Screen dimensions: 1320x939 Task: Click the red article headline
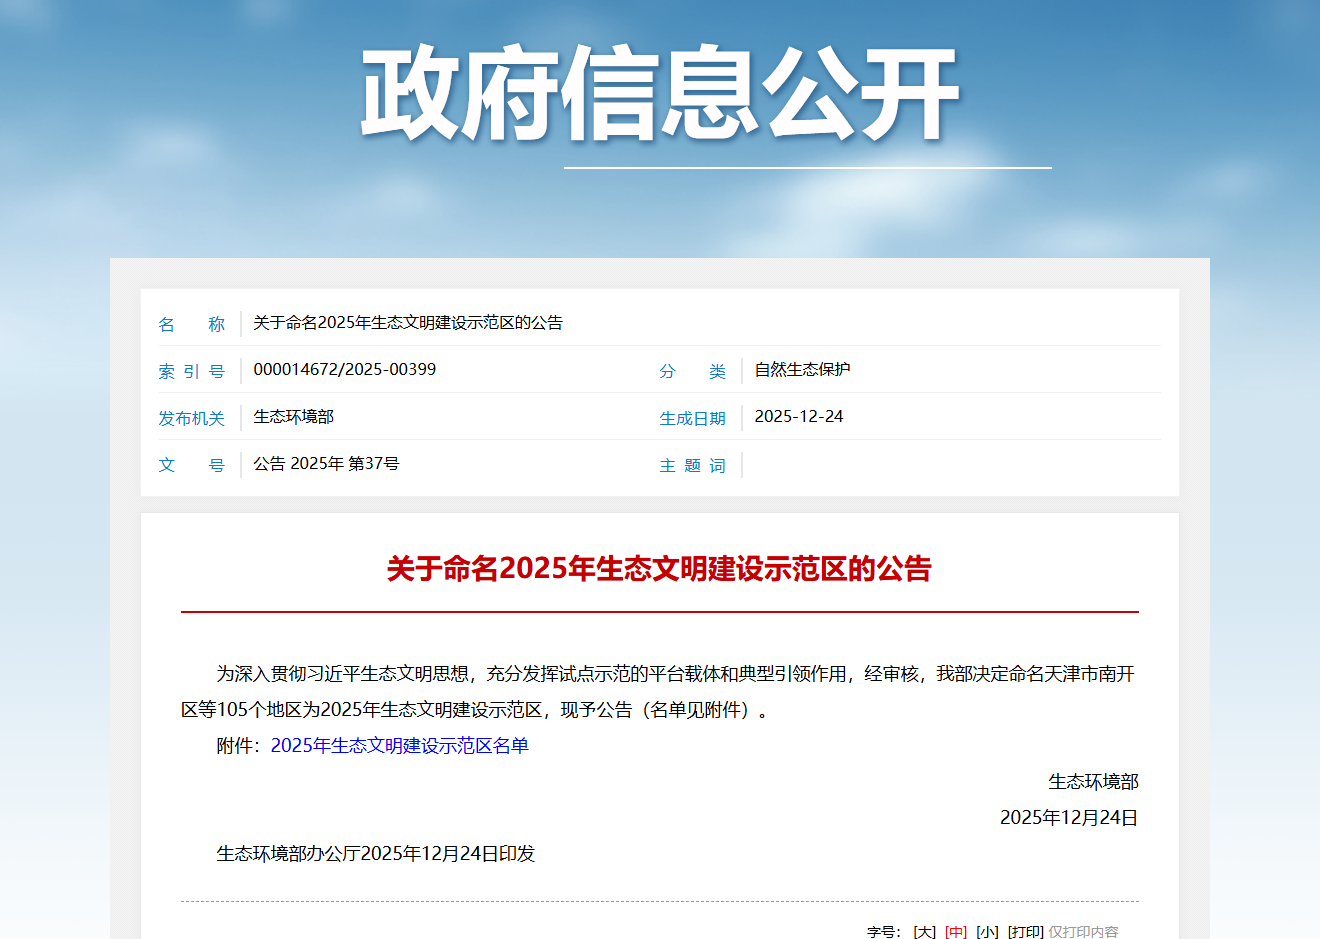click(x=659, y=569)
